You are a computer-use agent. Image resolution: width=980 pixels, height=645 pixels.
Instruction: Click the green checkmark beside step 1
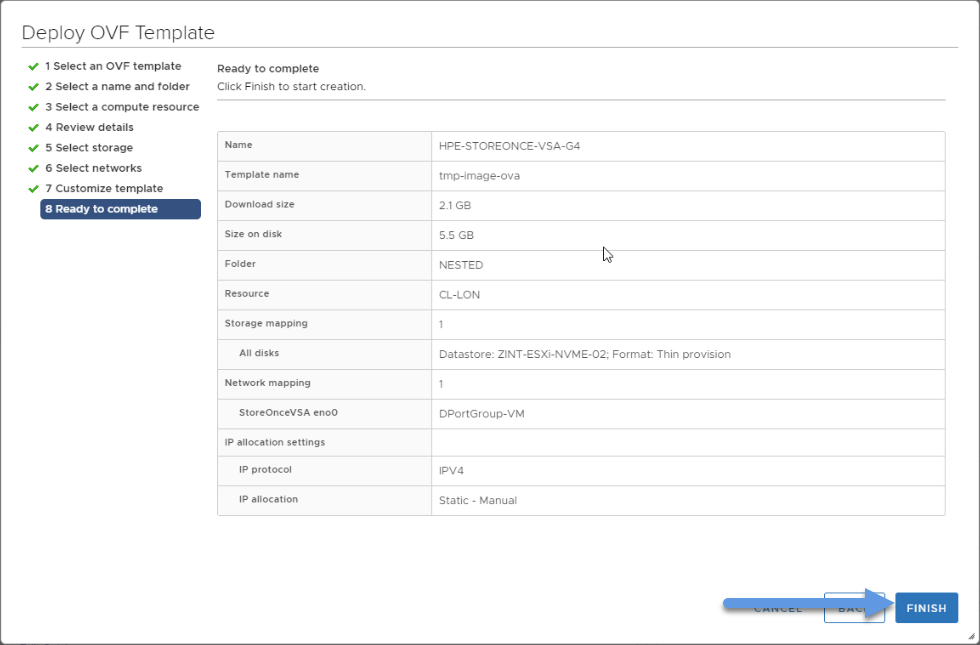(34, 67)
